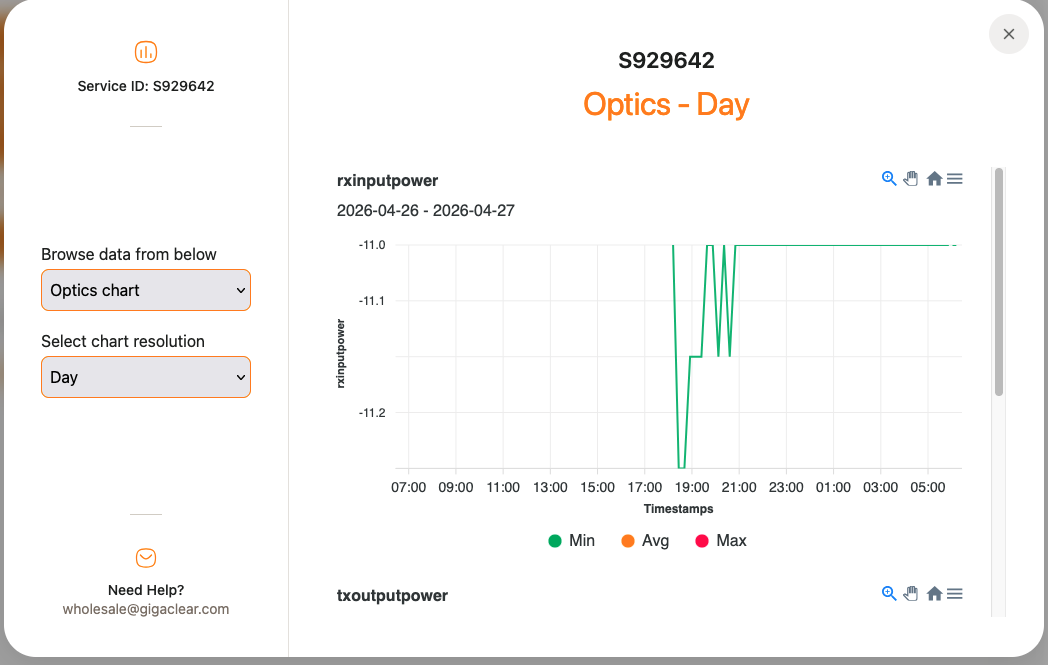Click the orange envelope help icon
Viewport: 1048px width, 665px height.
pos(146,557)
